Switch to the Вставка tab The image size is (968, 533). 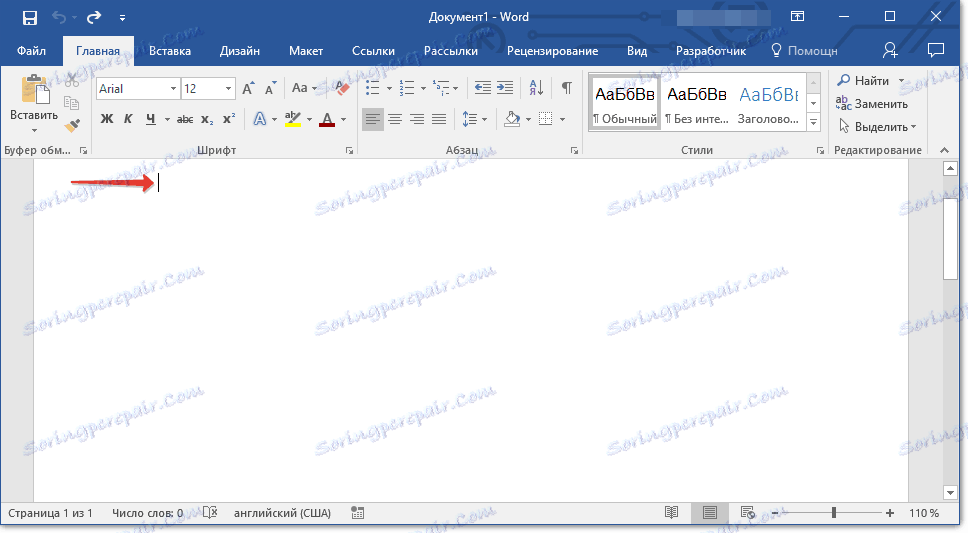(170, 51)
